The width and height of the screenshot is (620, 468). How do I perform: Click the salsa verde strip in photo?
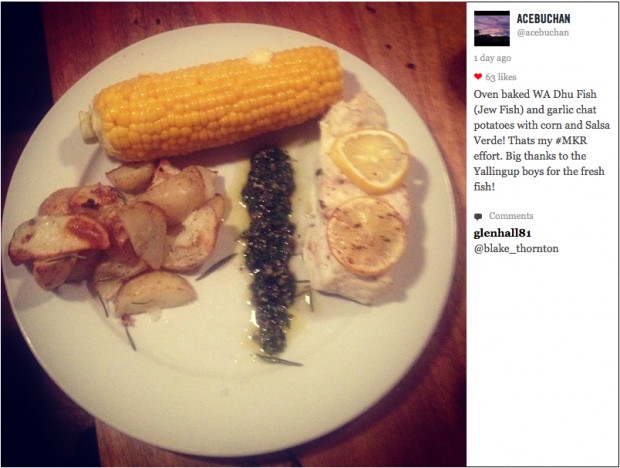[x=270, y=251]
